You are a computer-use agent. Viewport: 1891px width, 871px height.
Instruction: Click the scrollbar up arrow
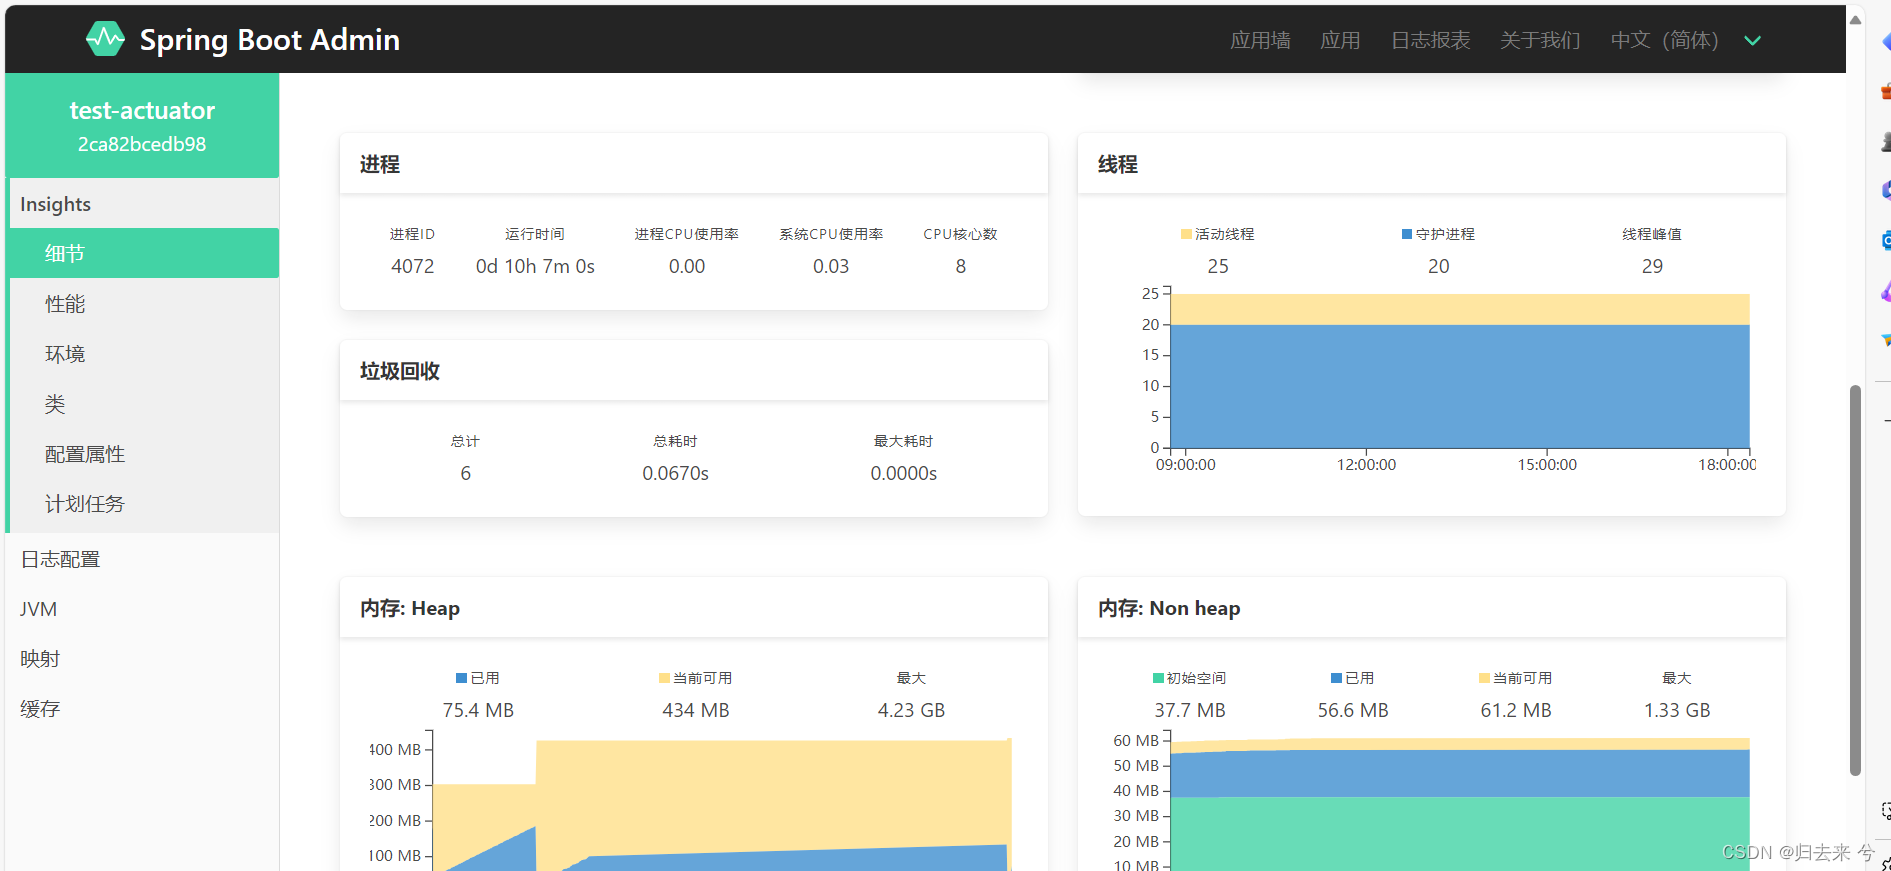click(x=1856, y=19)
